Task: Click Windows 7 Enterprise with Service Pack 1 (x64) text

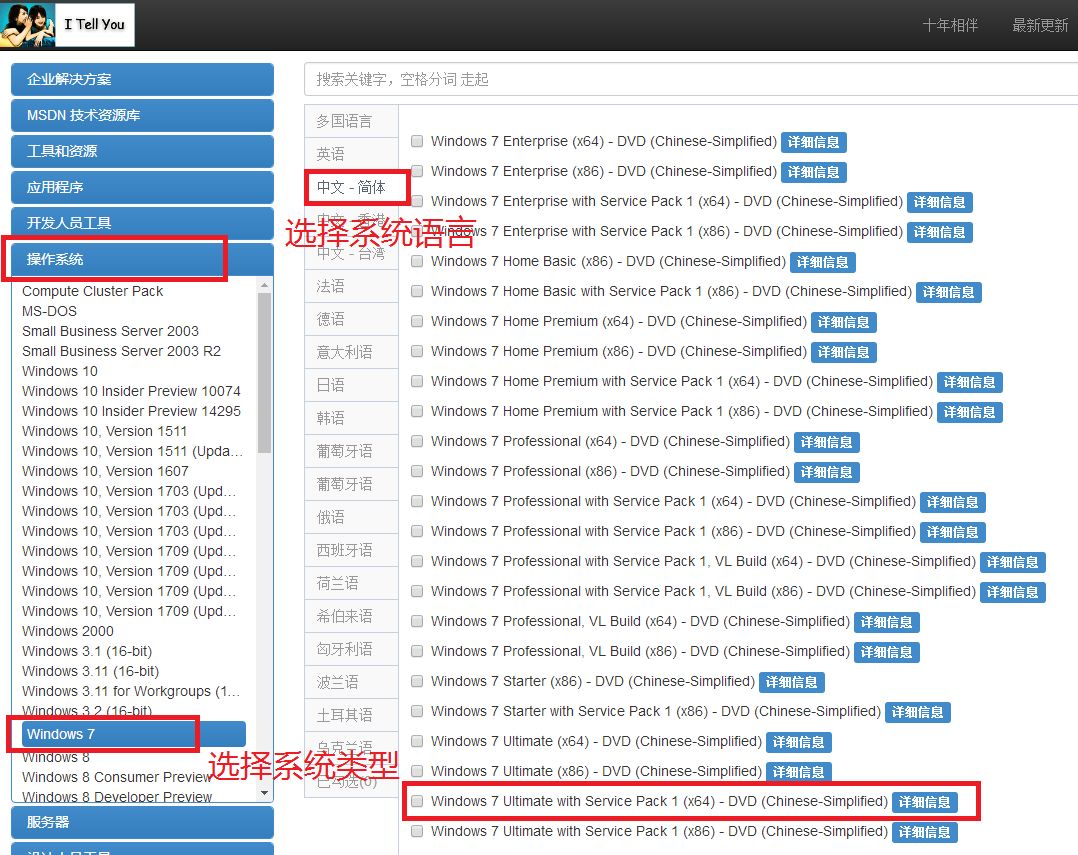Action: 667,201
